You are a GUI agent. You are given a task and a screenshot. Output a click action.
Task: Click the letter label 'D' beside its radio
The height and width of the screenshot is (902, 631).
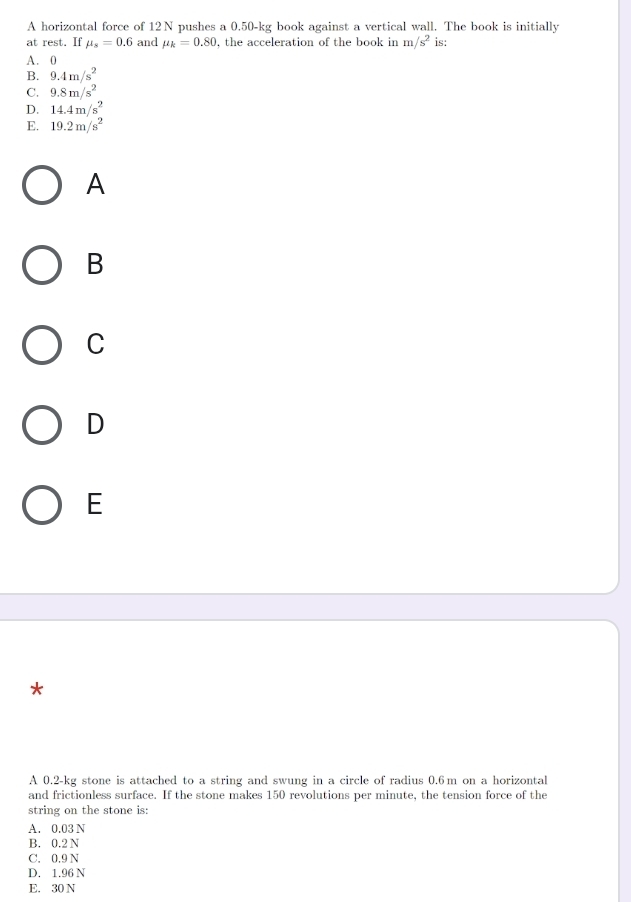coord(95,424)
